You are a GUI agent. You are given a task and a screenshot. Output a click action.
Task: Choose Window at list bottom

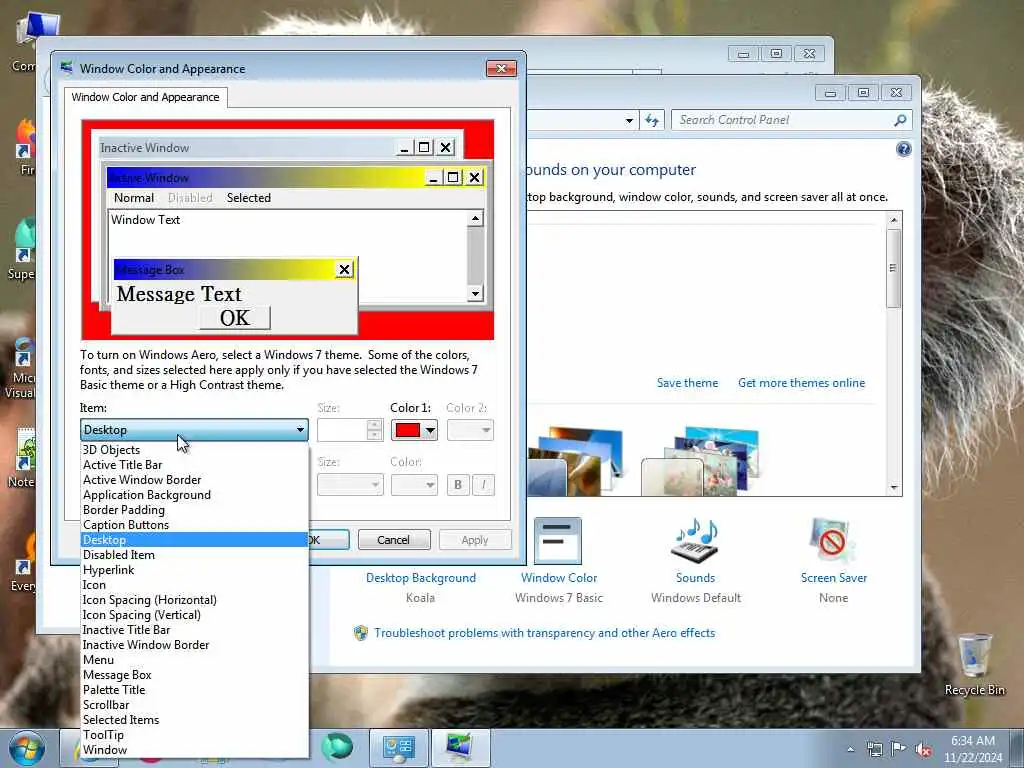[x=195, y=750]
